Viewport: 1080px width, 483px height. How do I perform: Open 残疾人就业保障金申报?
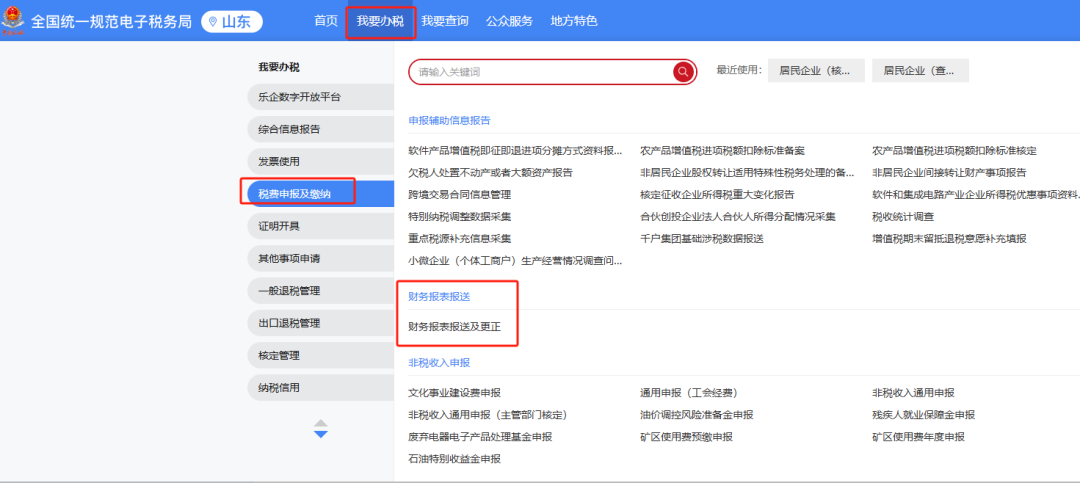point(924,415)
